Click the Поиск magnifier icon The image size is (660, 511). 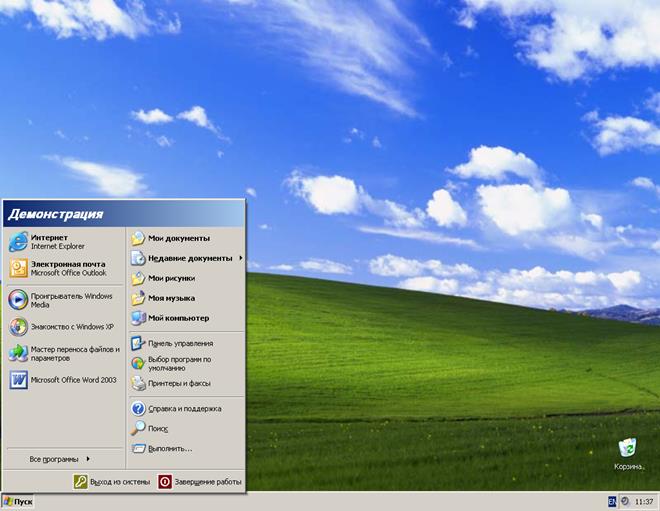138,428
